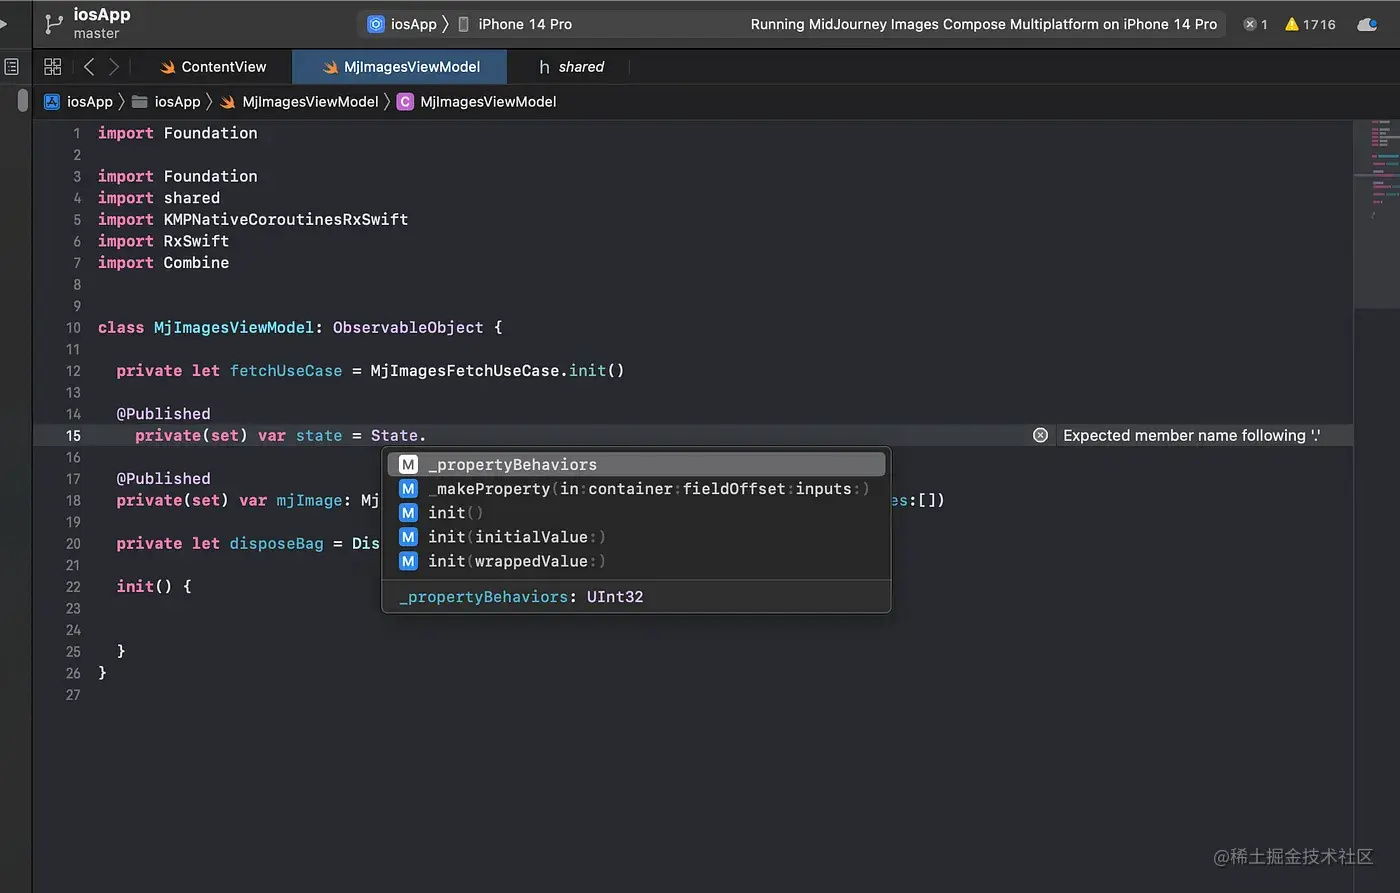Click the 'master' branch label
Viewport: 1400px width, 893px height.
[96, 34]
